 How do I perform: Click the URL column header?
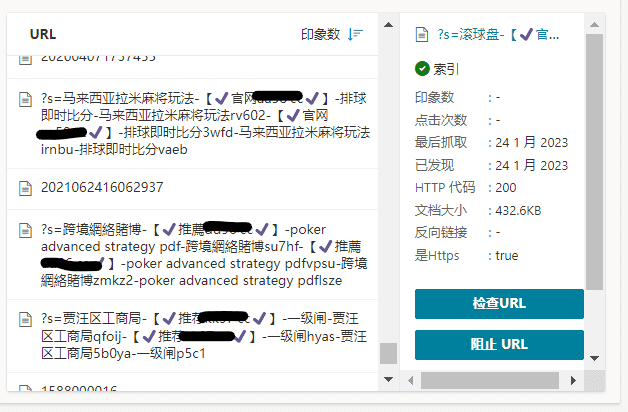pos(43,34)
